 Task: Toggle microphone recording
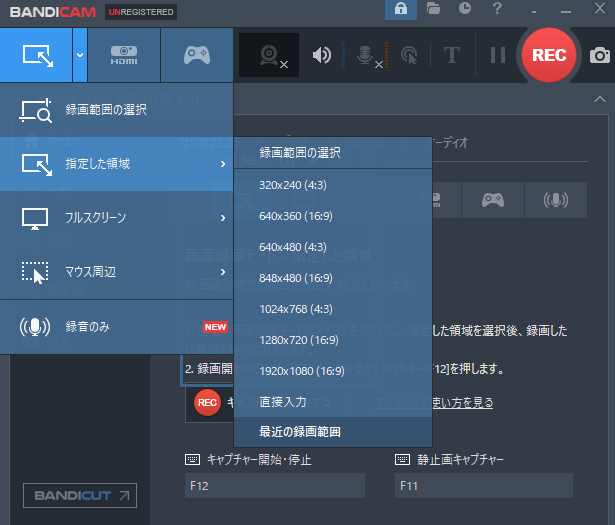click(365, 55)
